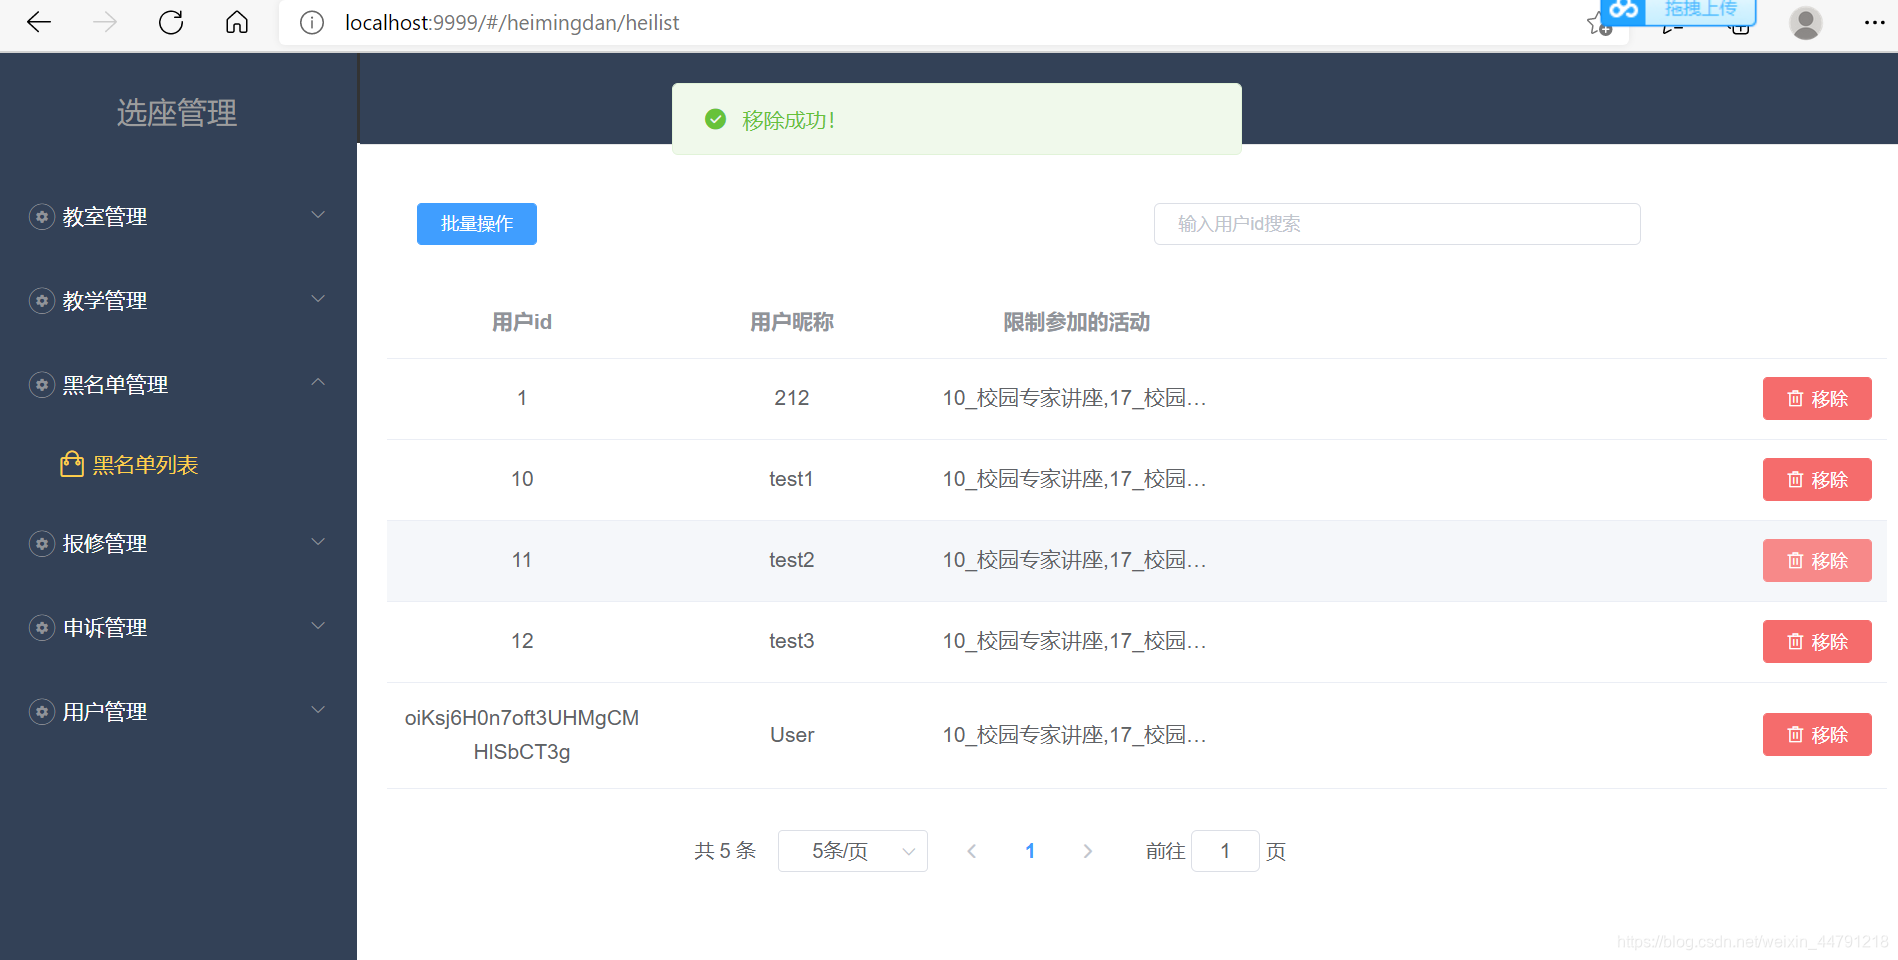Go to previous page arrow in pagination
The image size is (1898, 960).
coord(971,851)
